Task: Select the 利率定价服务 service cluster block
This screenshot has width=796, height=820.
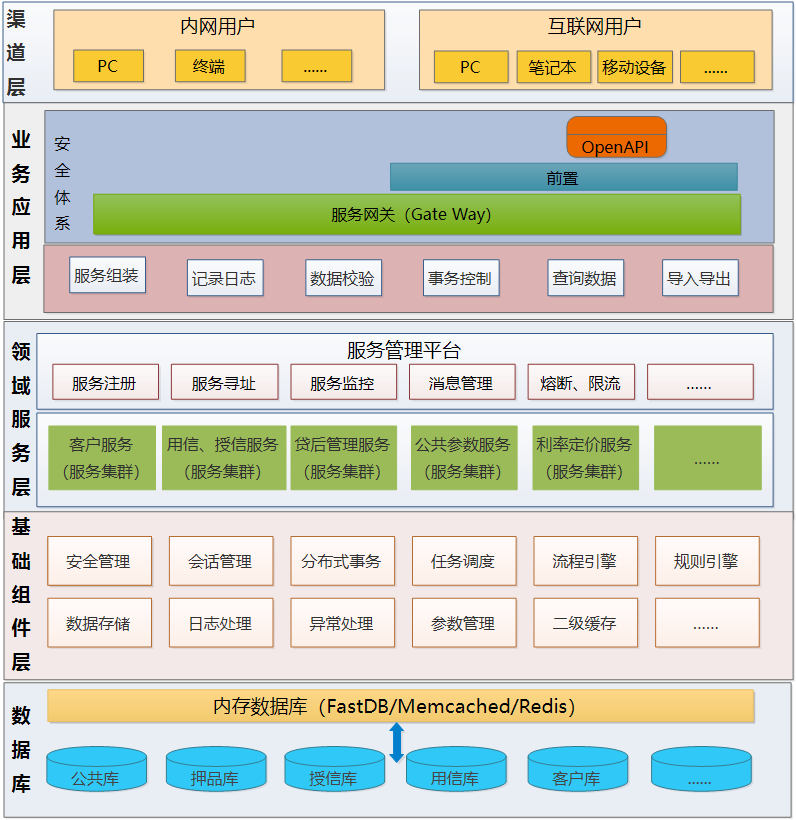Action: (x=585, y=458)
